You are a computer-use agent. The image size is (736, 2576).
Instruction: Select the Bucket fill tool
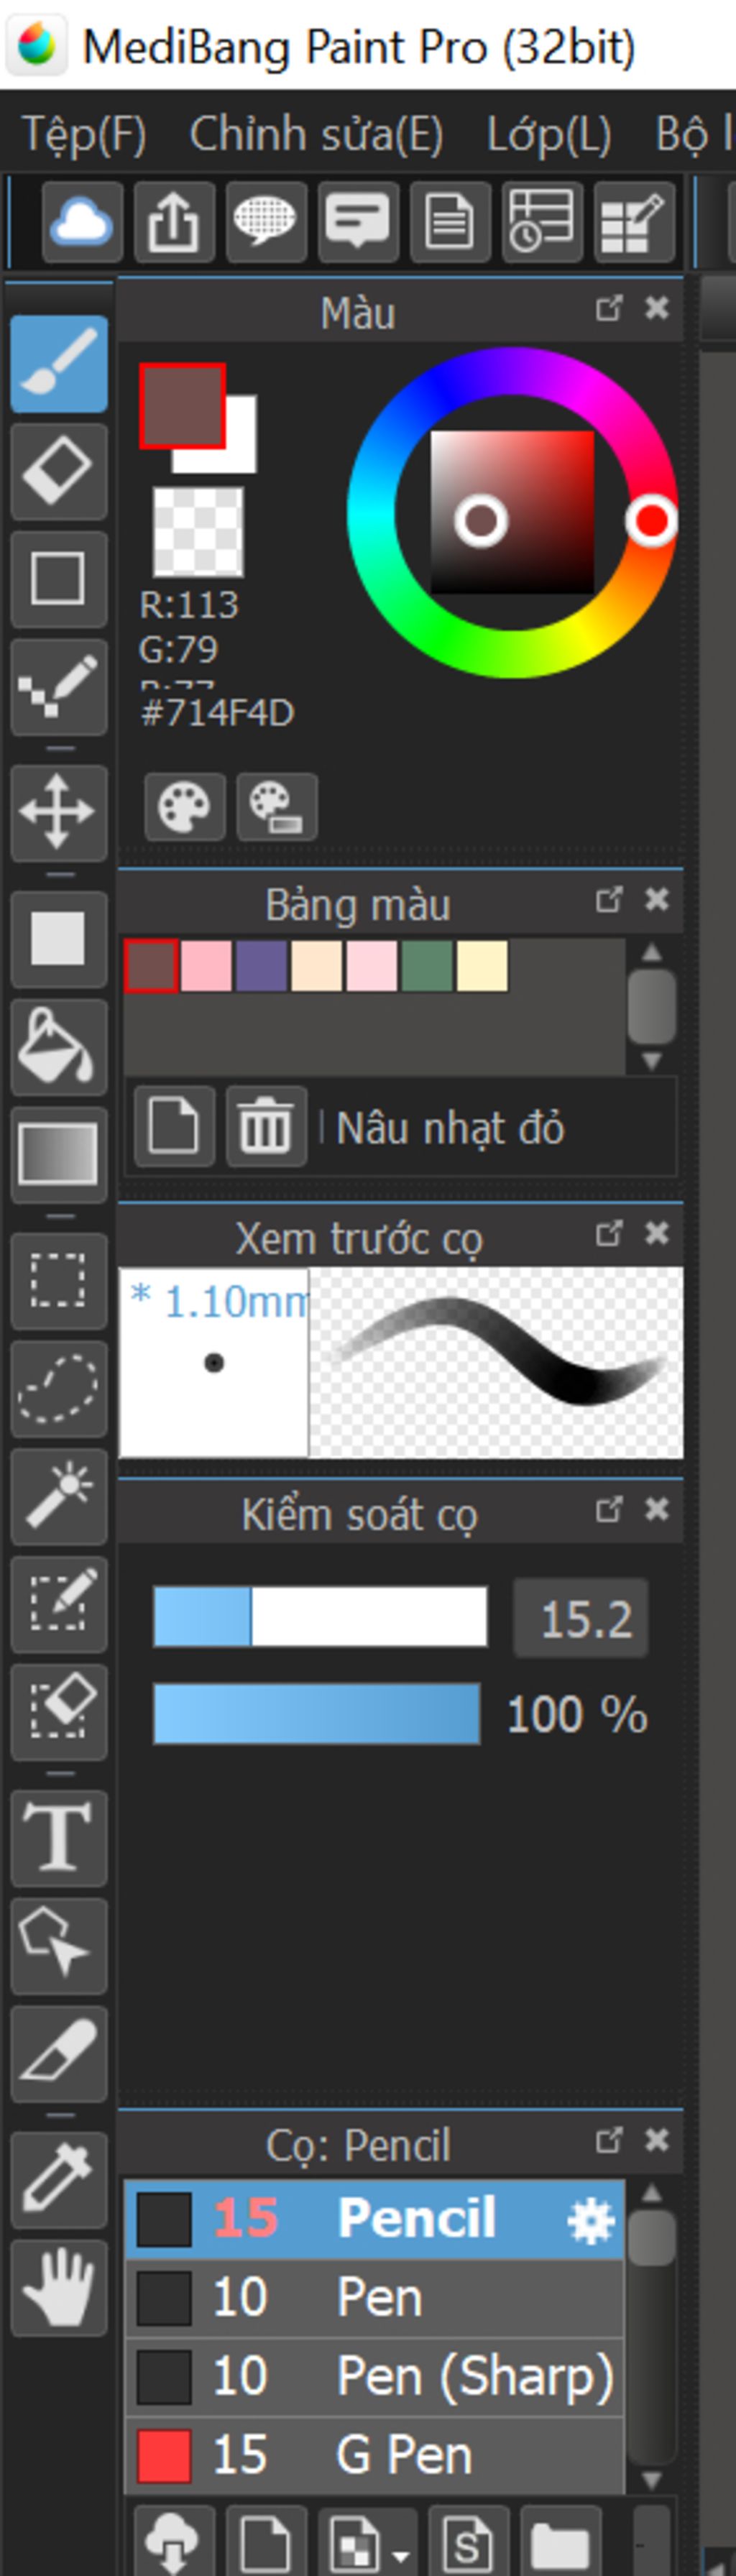[x=58, y=1046]
